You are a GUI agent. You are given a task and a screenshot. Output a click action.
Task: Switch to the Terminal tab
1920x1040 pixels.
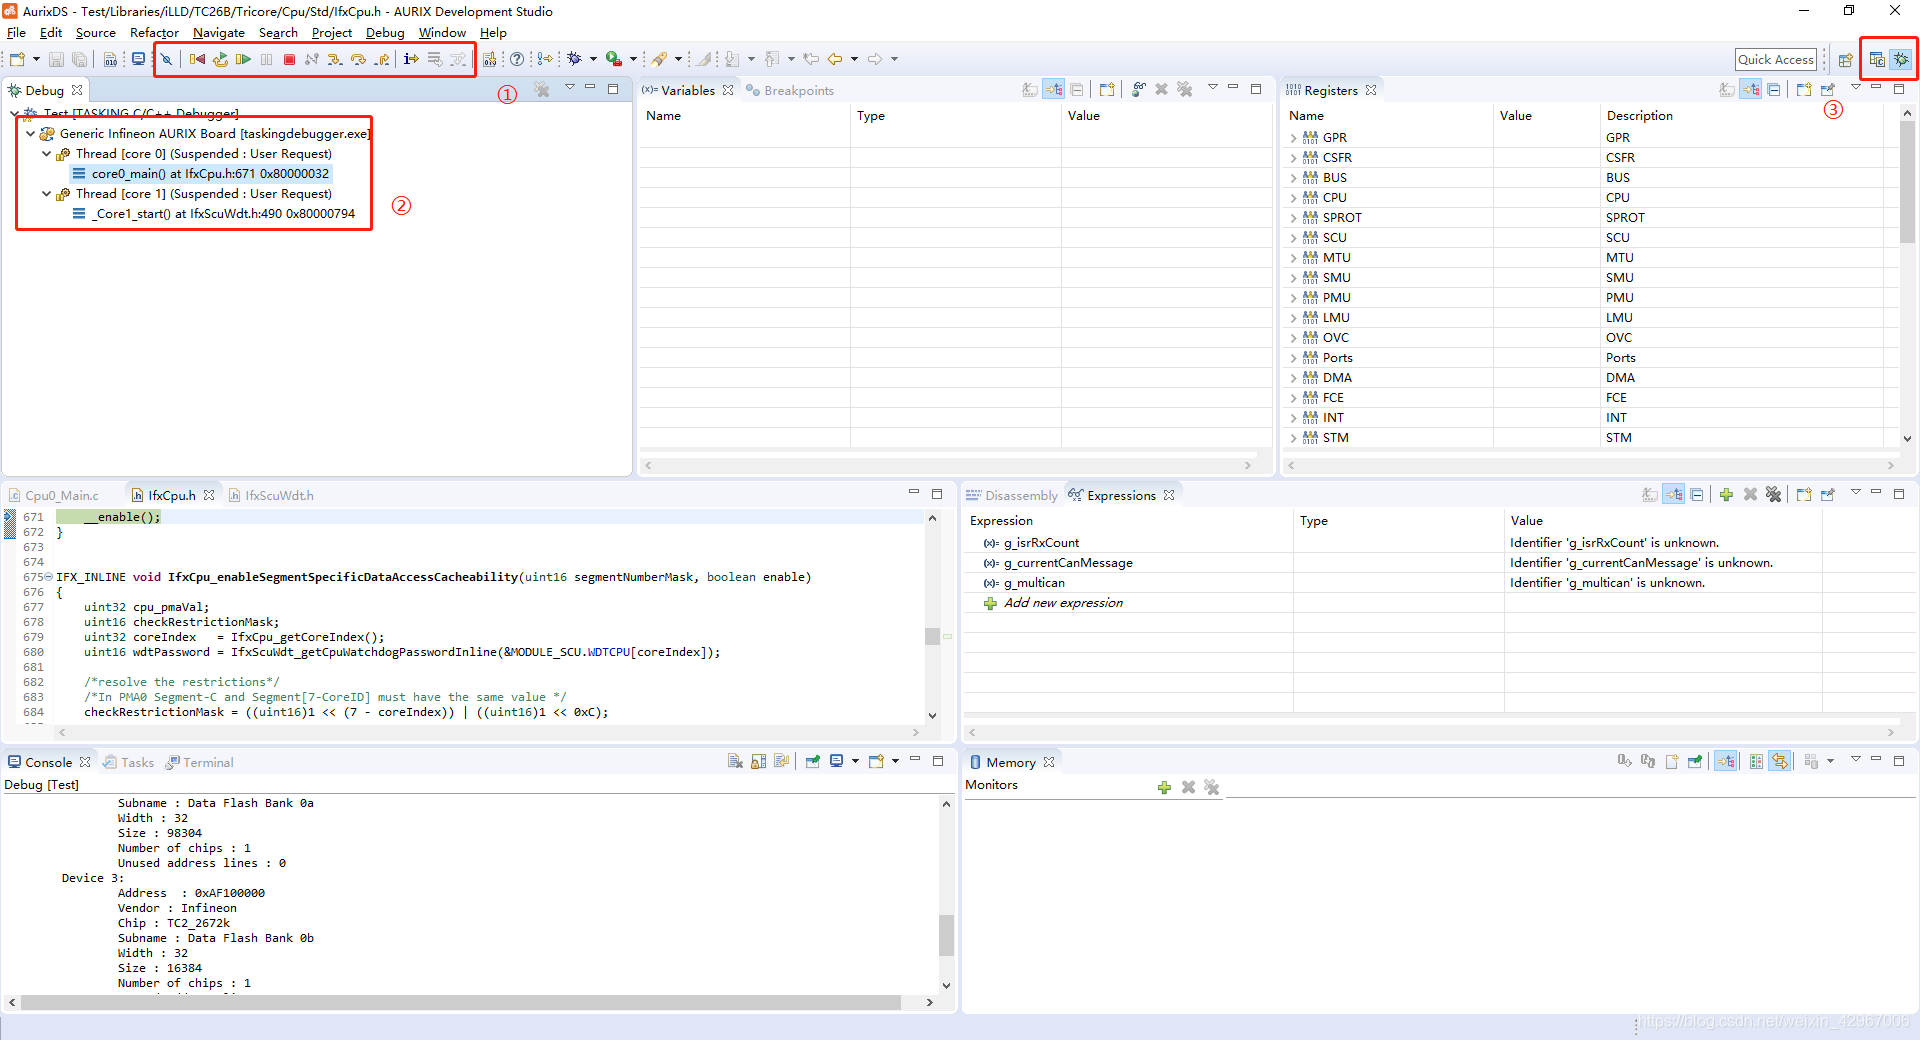200,762
